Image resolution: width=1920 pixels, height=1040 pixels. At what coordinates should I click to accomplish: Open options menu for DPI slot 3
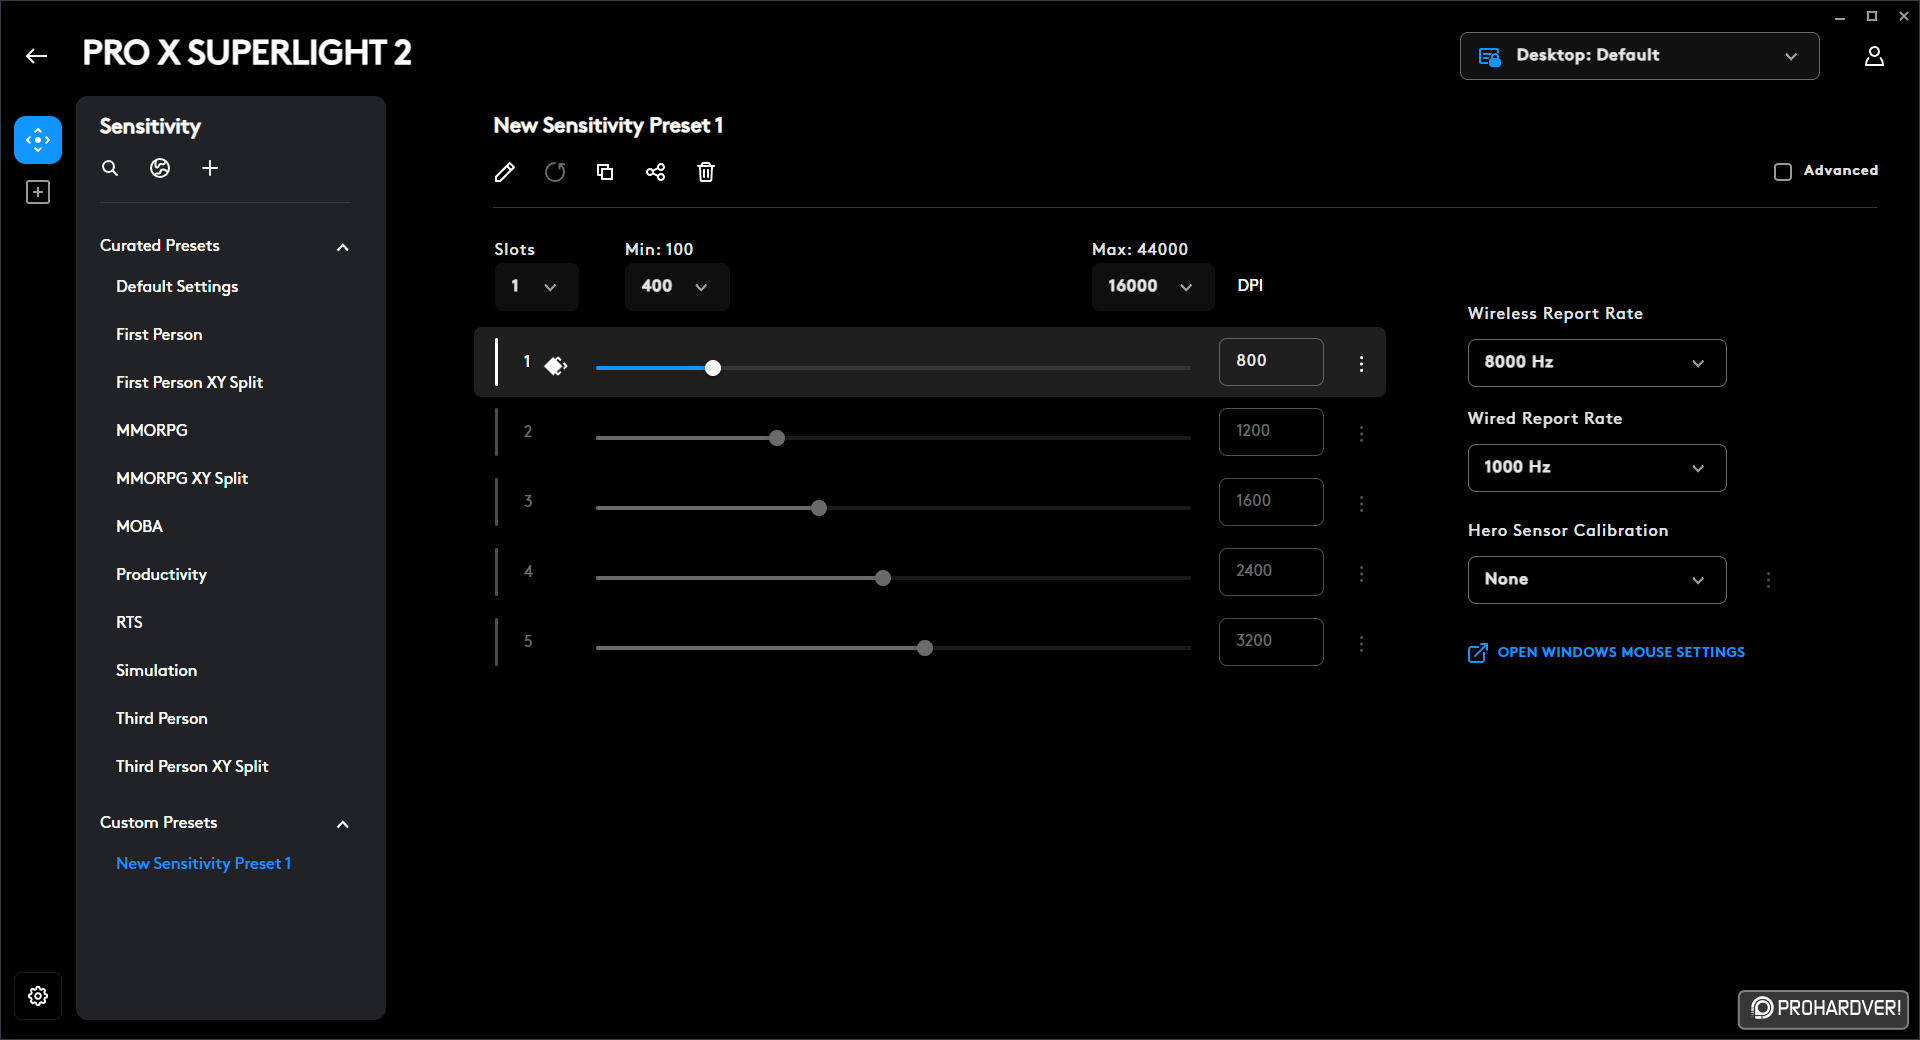pyautogui.click(x=1361, y=504)
